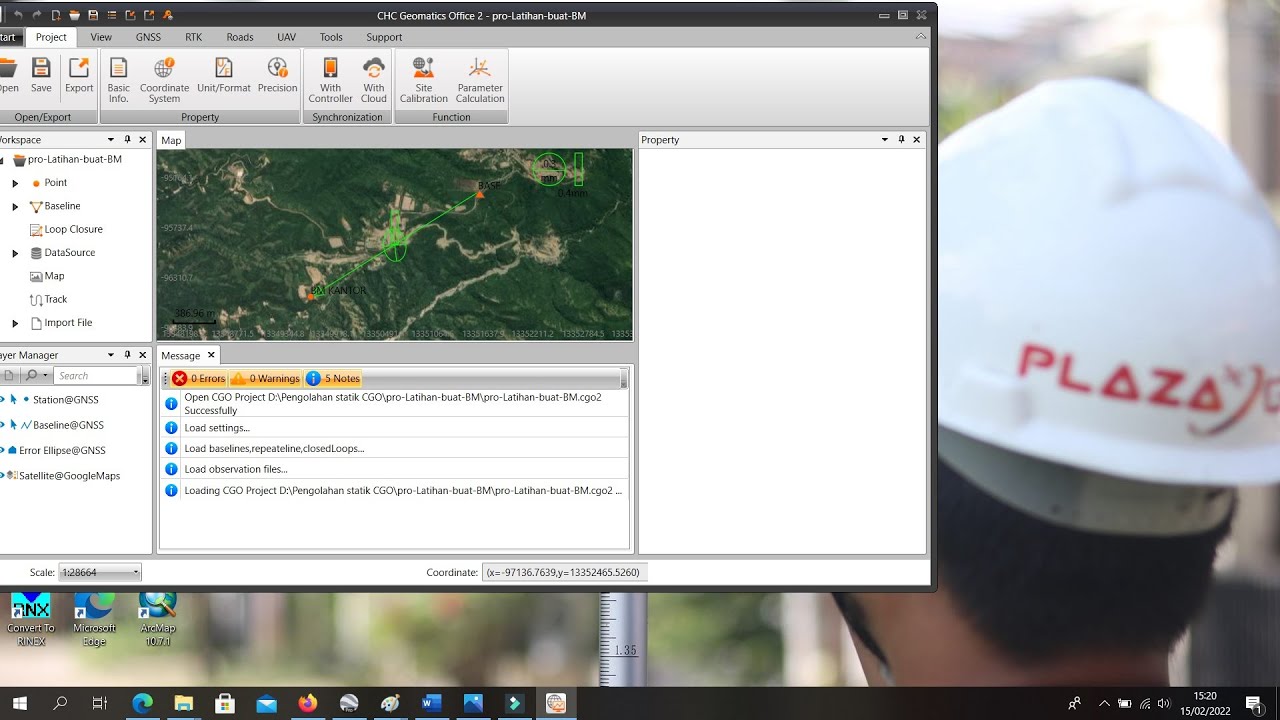Synchronize With Controller
1280x720 pixels.
(330, 80)
